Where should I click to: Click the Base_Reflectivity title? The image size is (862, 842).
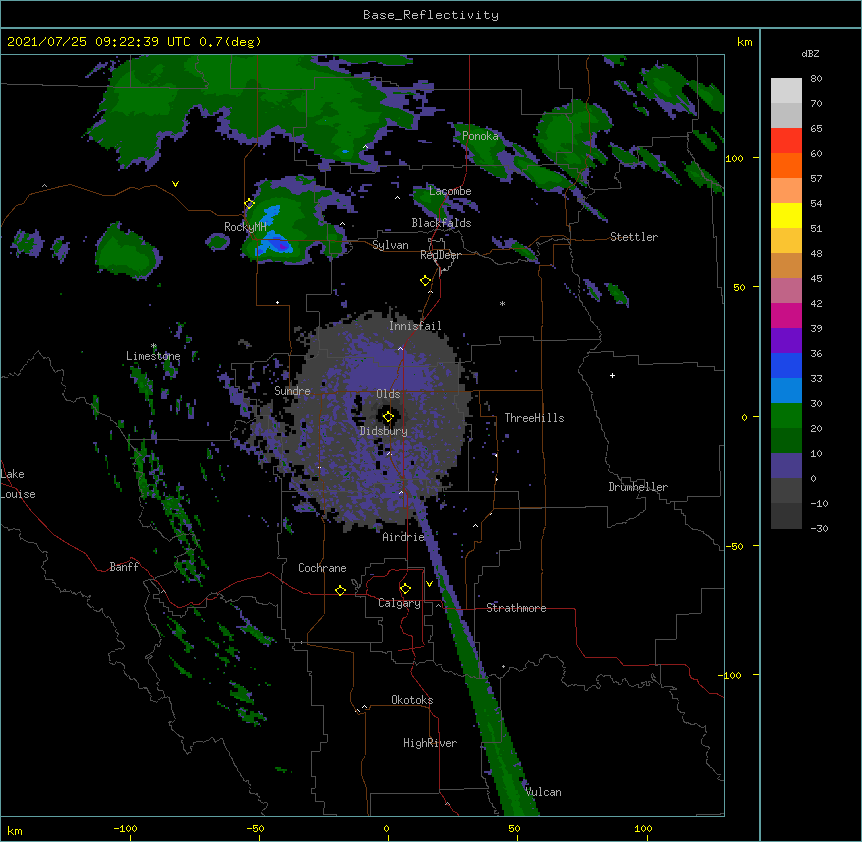(x=431, y=15)
